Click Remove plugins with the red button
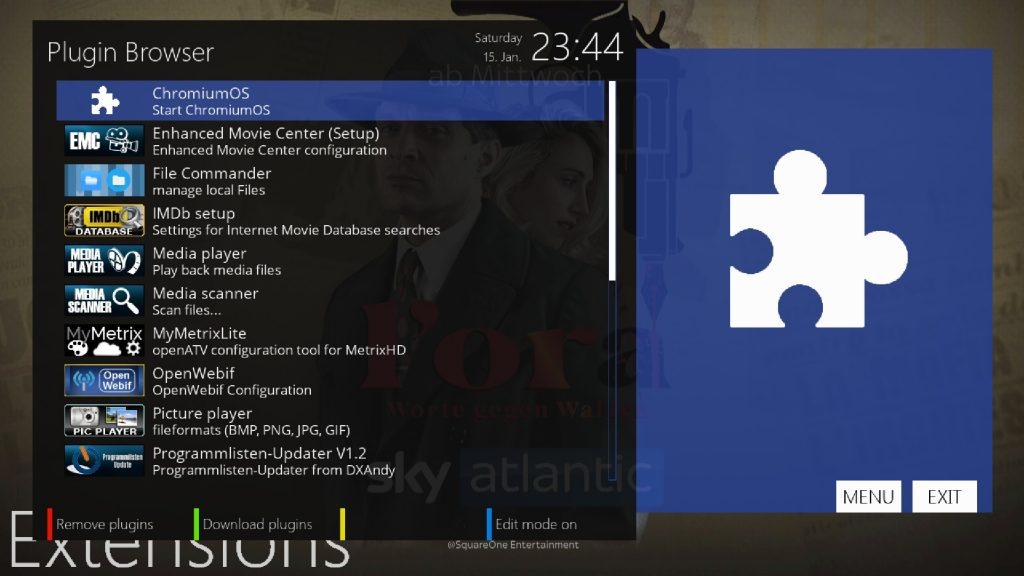This screenshot has width=1024, height=576. (104, 523)
